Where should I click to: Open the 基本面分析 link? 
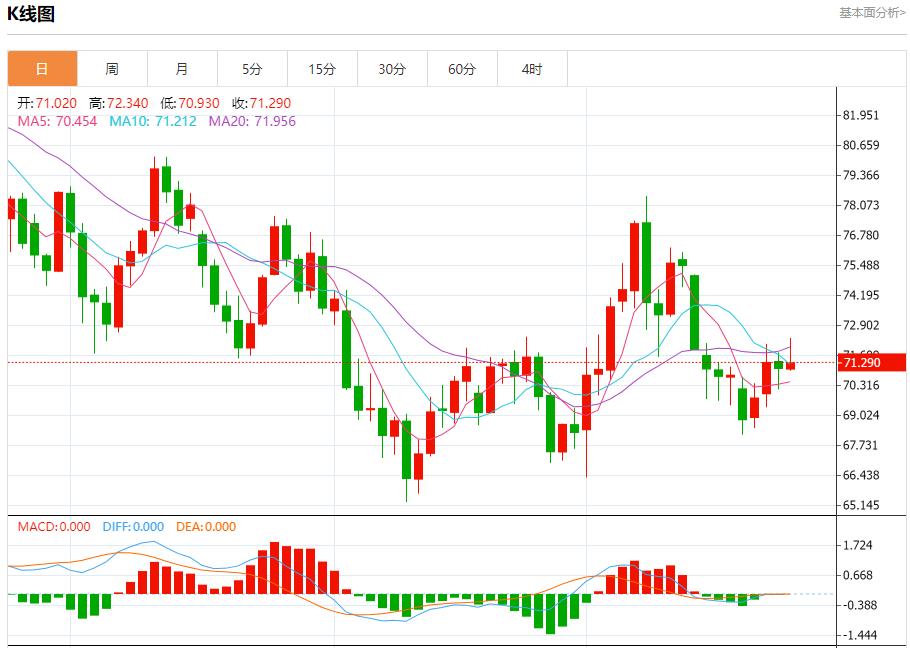(x=871, y=13)
